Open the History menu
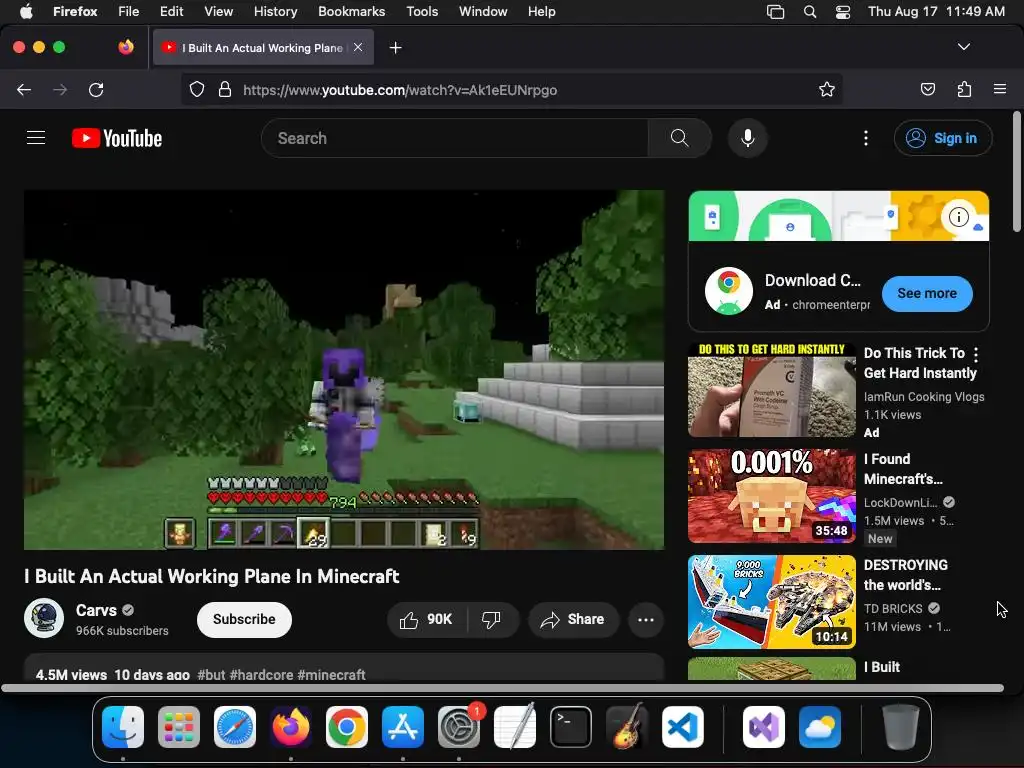Viewport: 1024px width, 768px height. click(275, 12)
